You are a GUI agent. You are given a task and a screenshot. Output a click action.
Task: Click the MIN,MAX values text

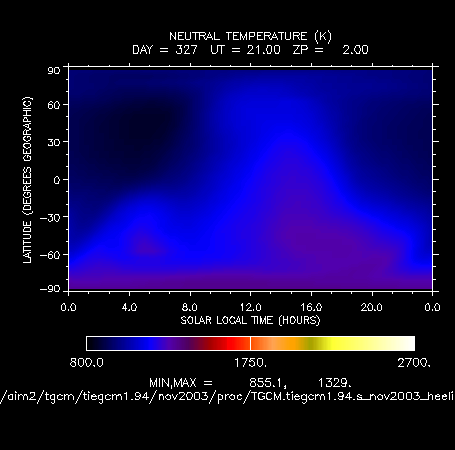pyautogui.click(x=250, y=383)
